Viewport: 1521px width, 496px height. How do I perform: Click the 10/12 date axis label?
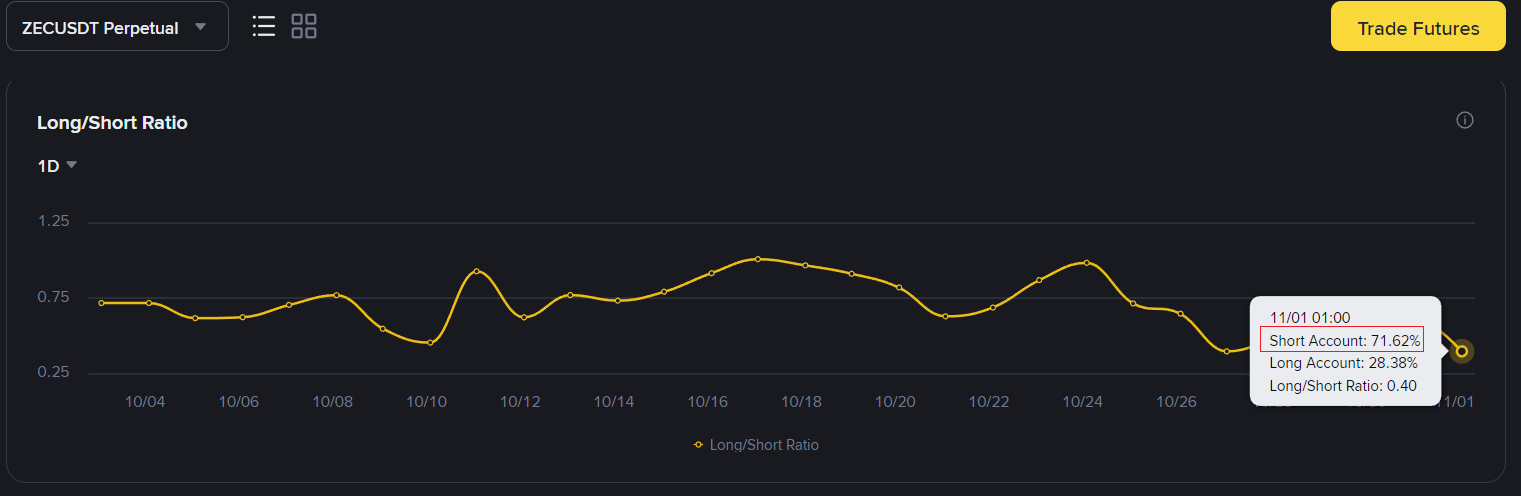520,402
